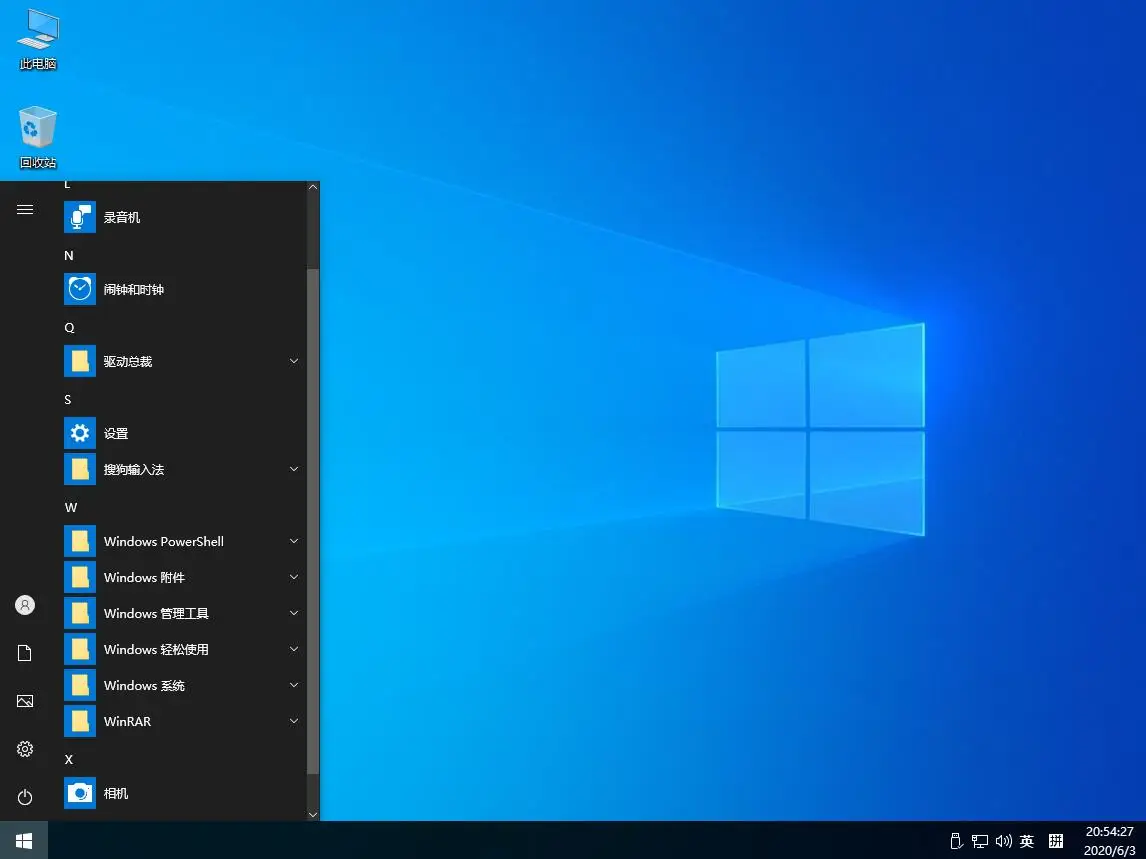Click the WinRAR label text

pos(127,722)
